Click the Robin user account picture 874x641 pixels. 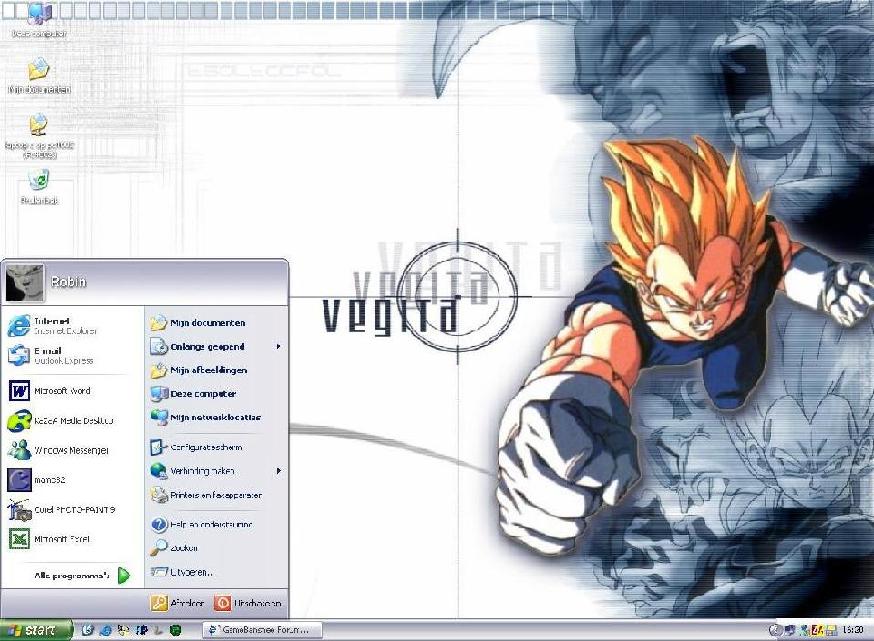click(24, 283)
